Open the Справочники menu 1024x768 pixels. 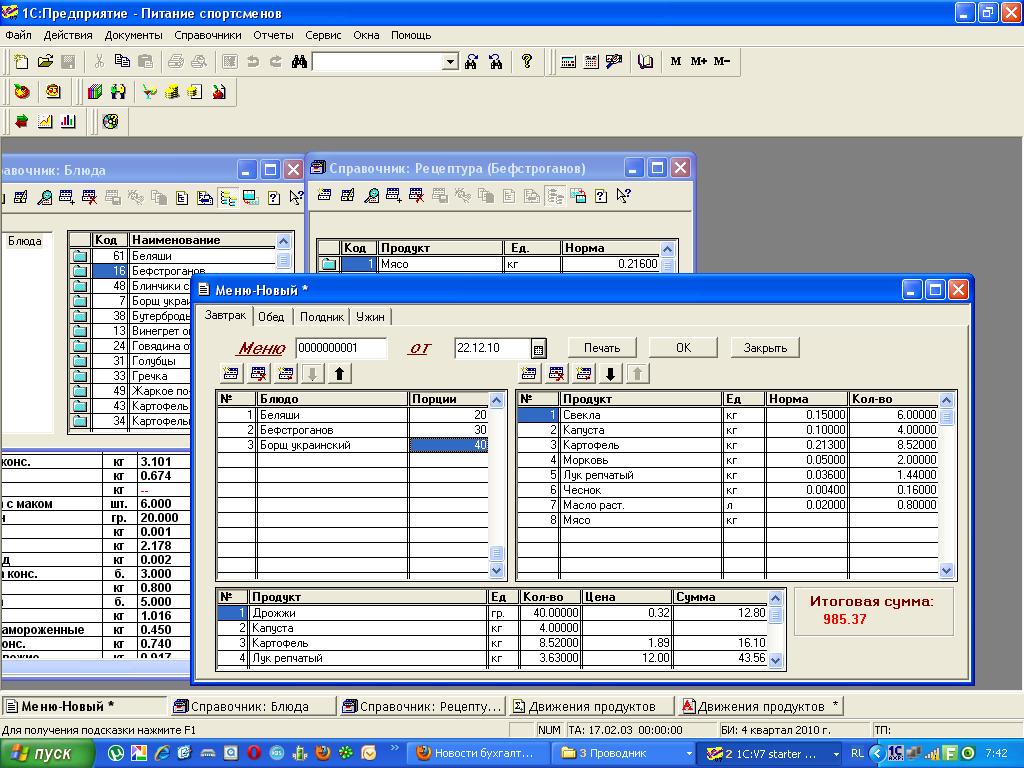click(208, 35)
